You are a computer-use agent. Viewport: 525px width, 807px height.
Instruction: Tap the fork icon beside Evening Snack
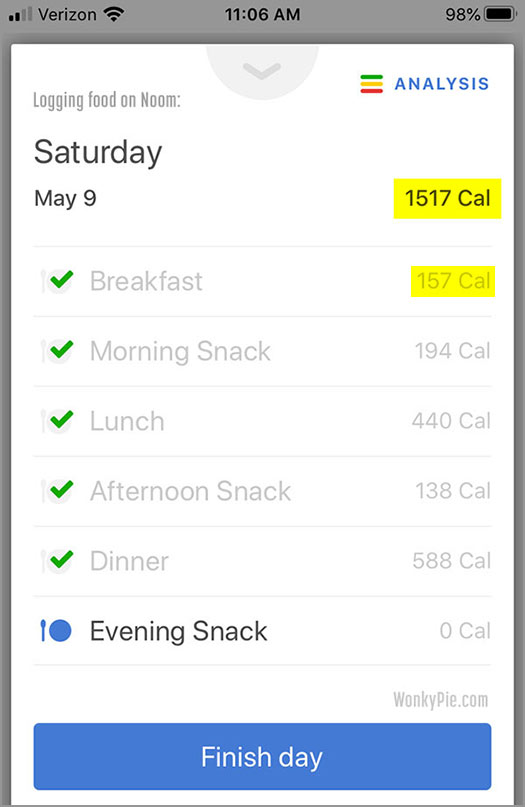(44, 630)
